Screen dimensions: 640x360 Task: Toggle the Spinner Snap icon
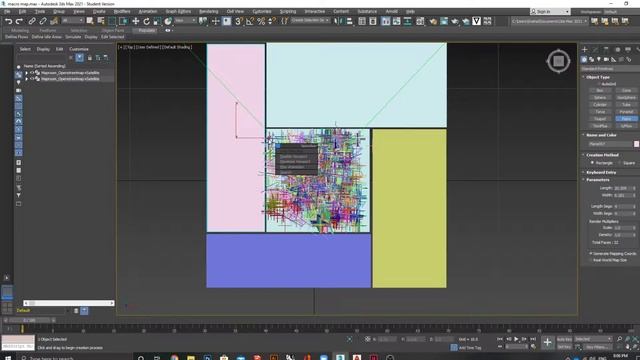[271, 21]
